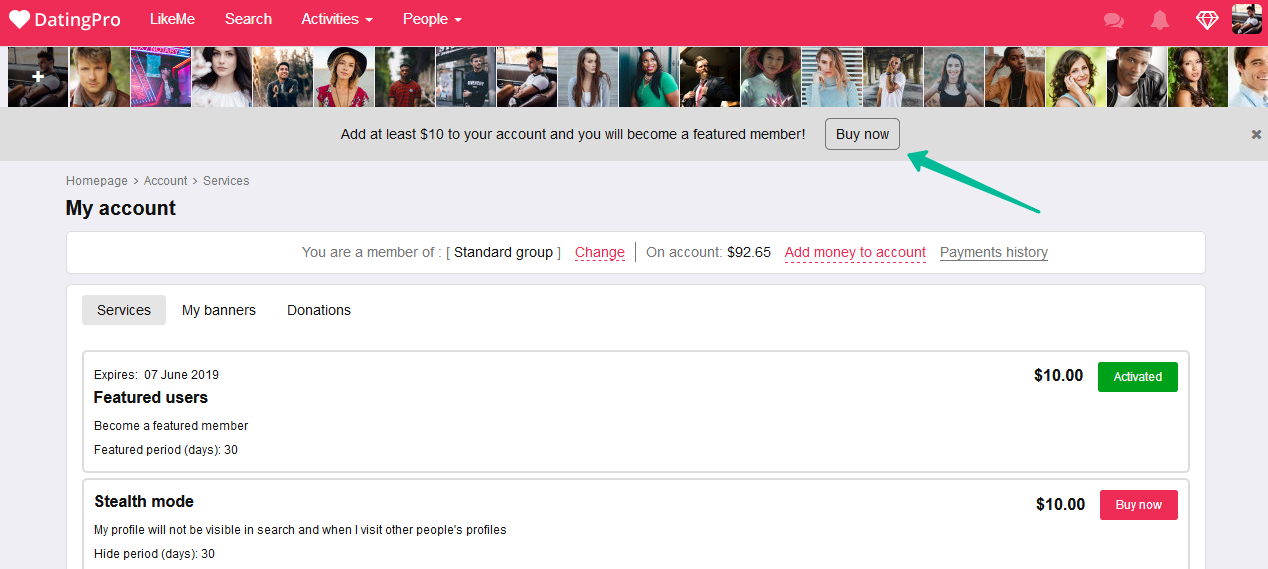Image resolution: width=1268 pixels, height=569 pixels.
Task: Click Add money to account link
Action: click(855, 252)
